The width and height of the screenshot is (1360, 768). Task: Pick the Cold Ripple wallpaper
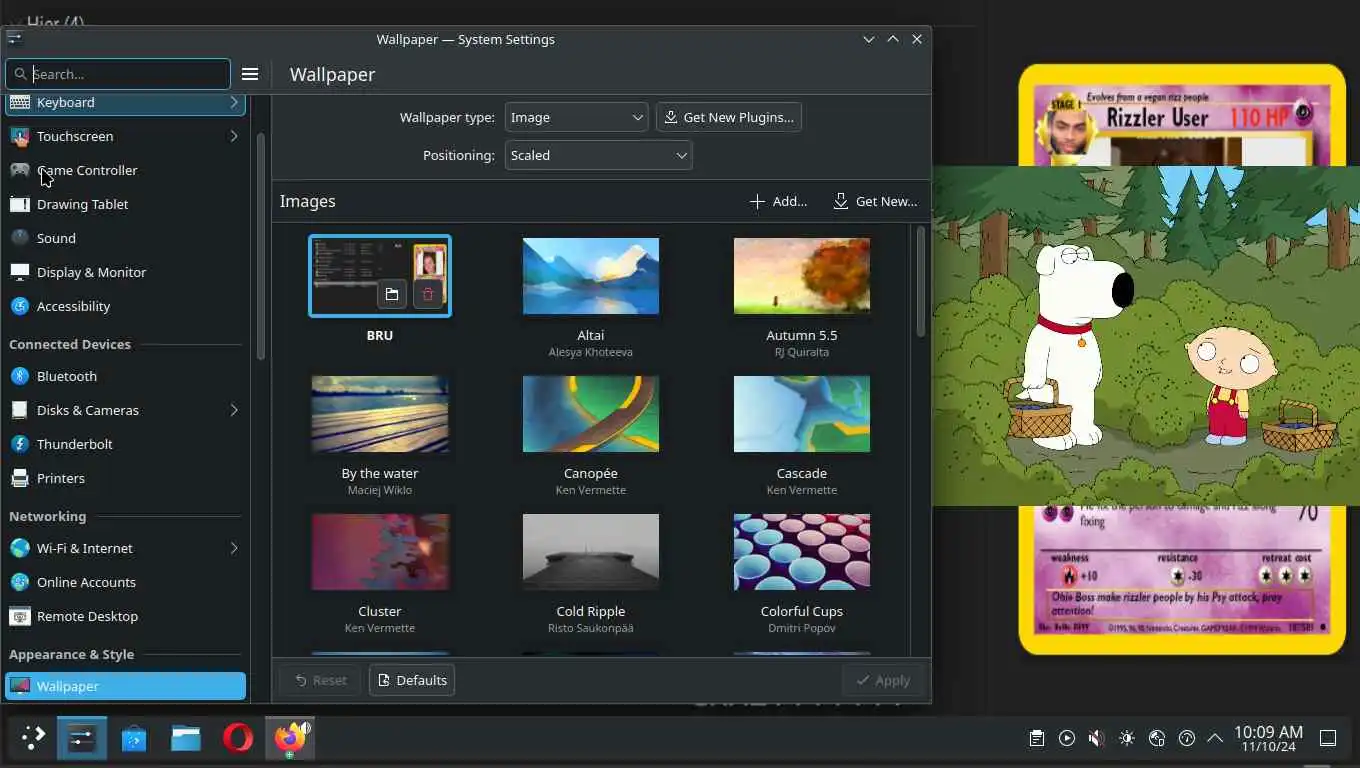(591, 552)
